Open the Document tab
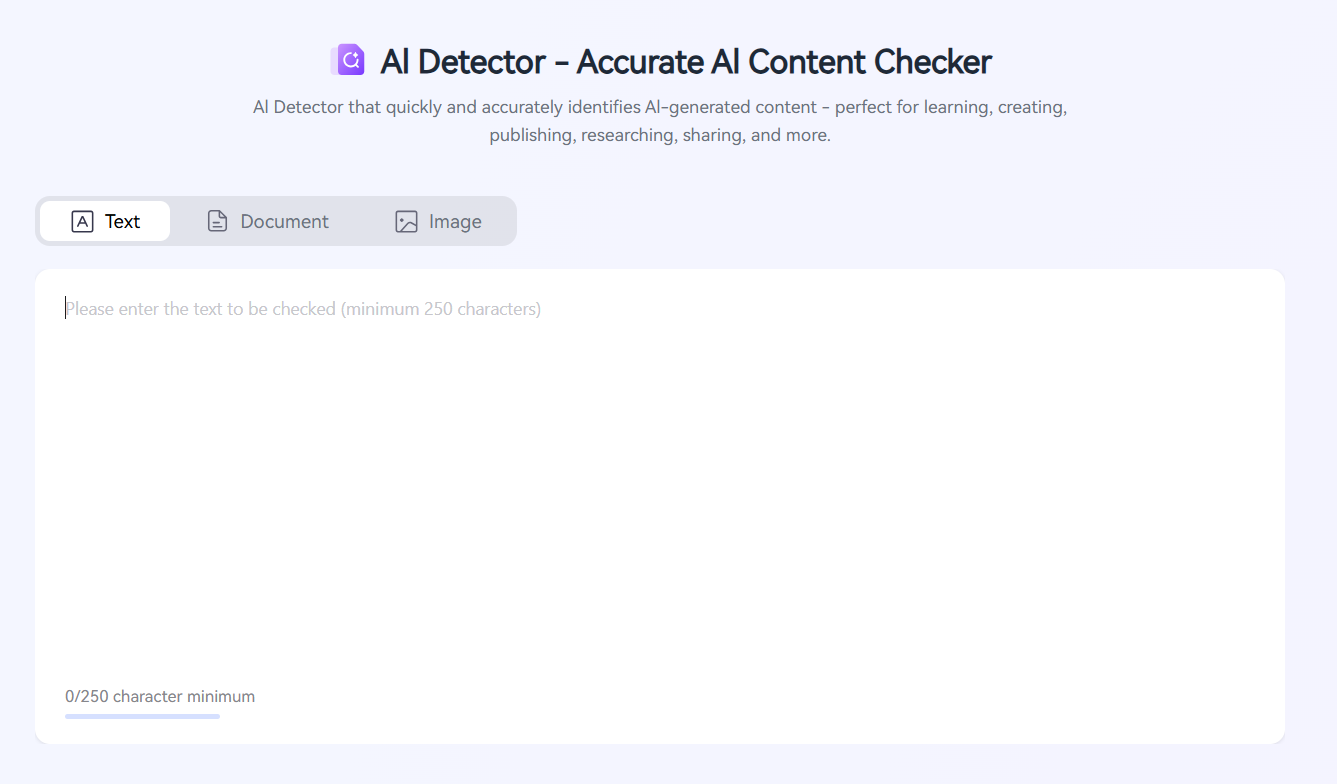This screenshot has height=784, width=1337. point(268,221)
